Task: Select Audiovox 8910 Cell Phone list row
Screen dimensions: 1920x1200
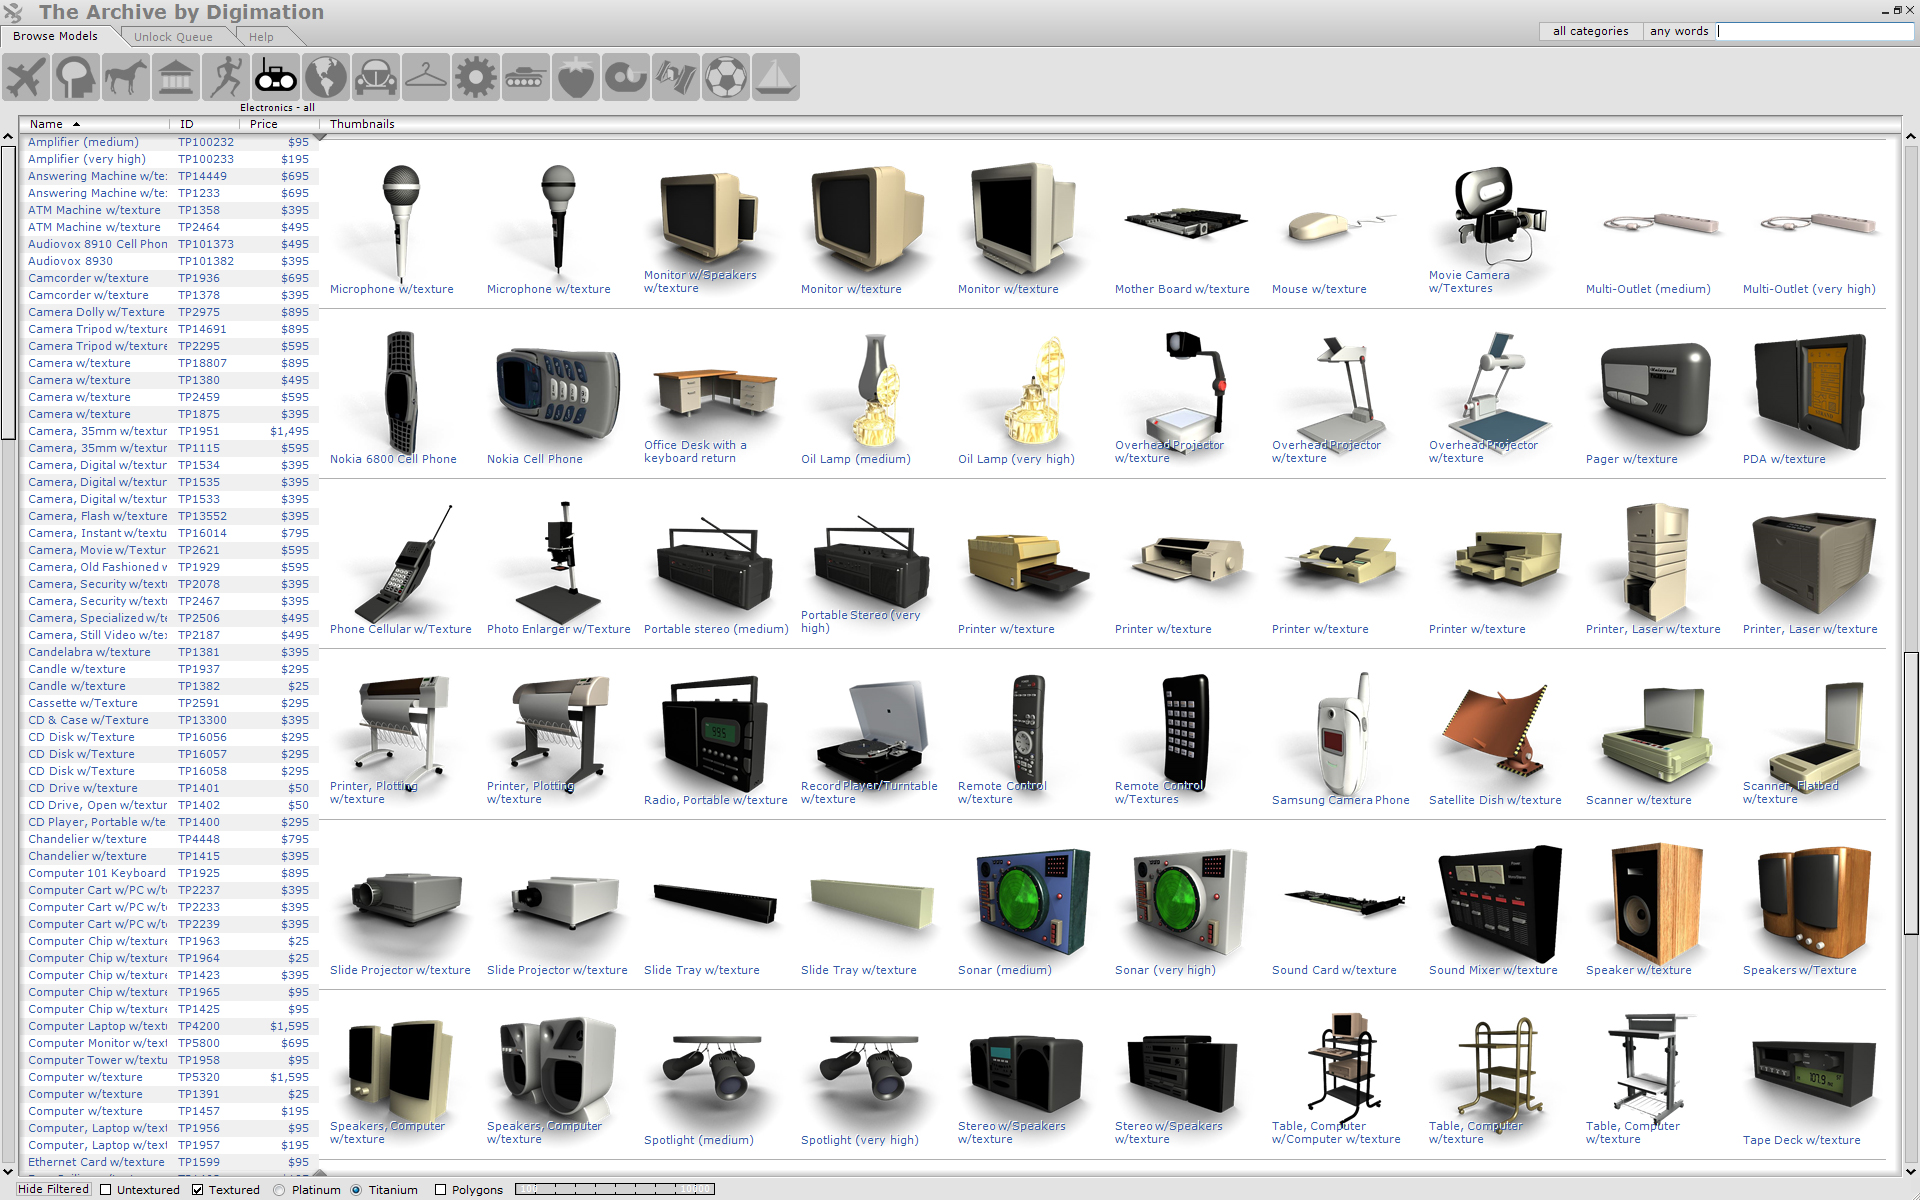Action: (x=169, y=244)
